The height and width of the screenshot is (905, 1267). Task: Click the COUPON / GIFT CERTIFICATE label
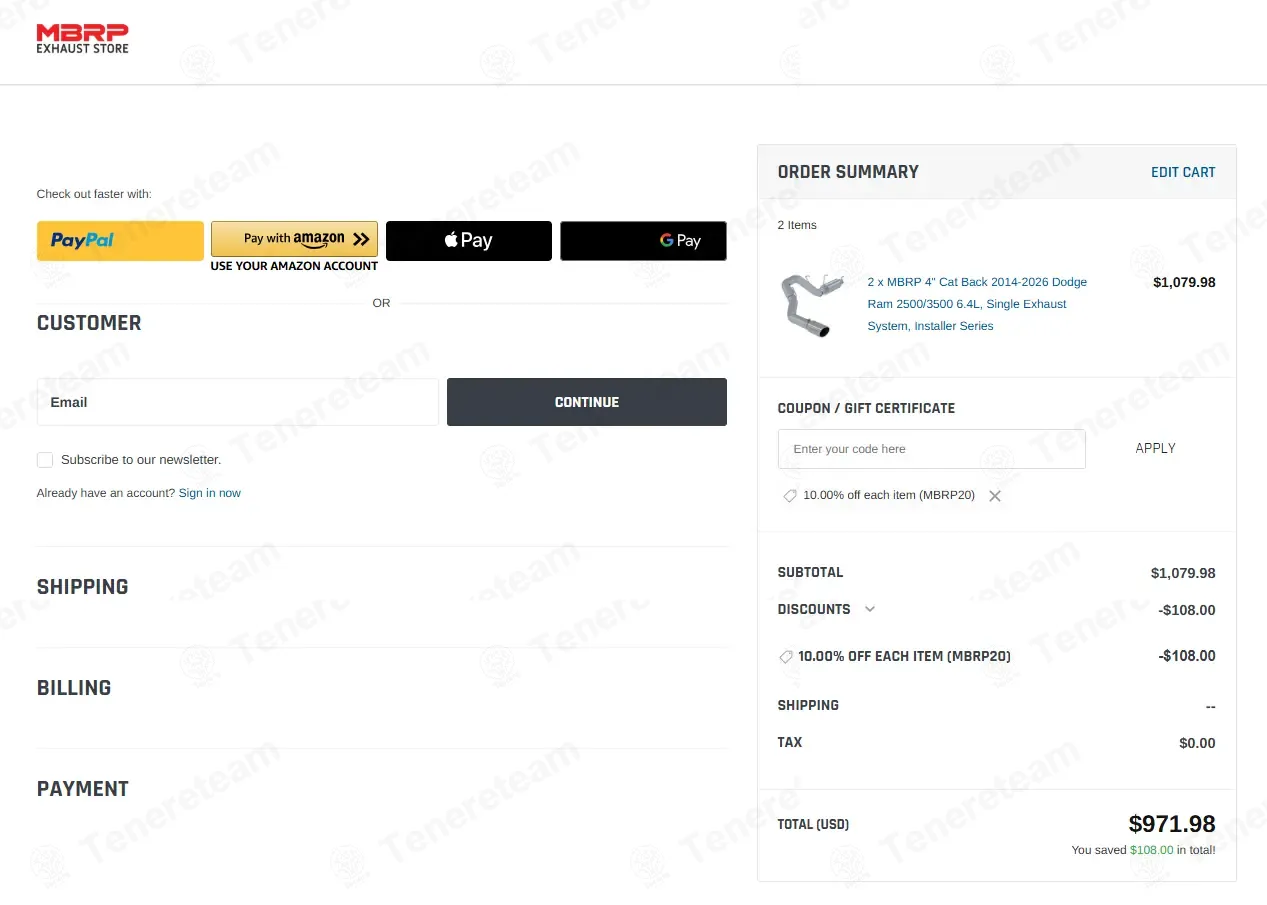[866, 408]
